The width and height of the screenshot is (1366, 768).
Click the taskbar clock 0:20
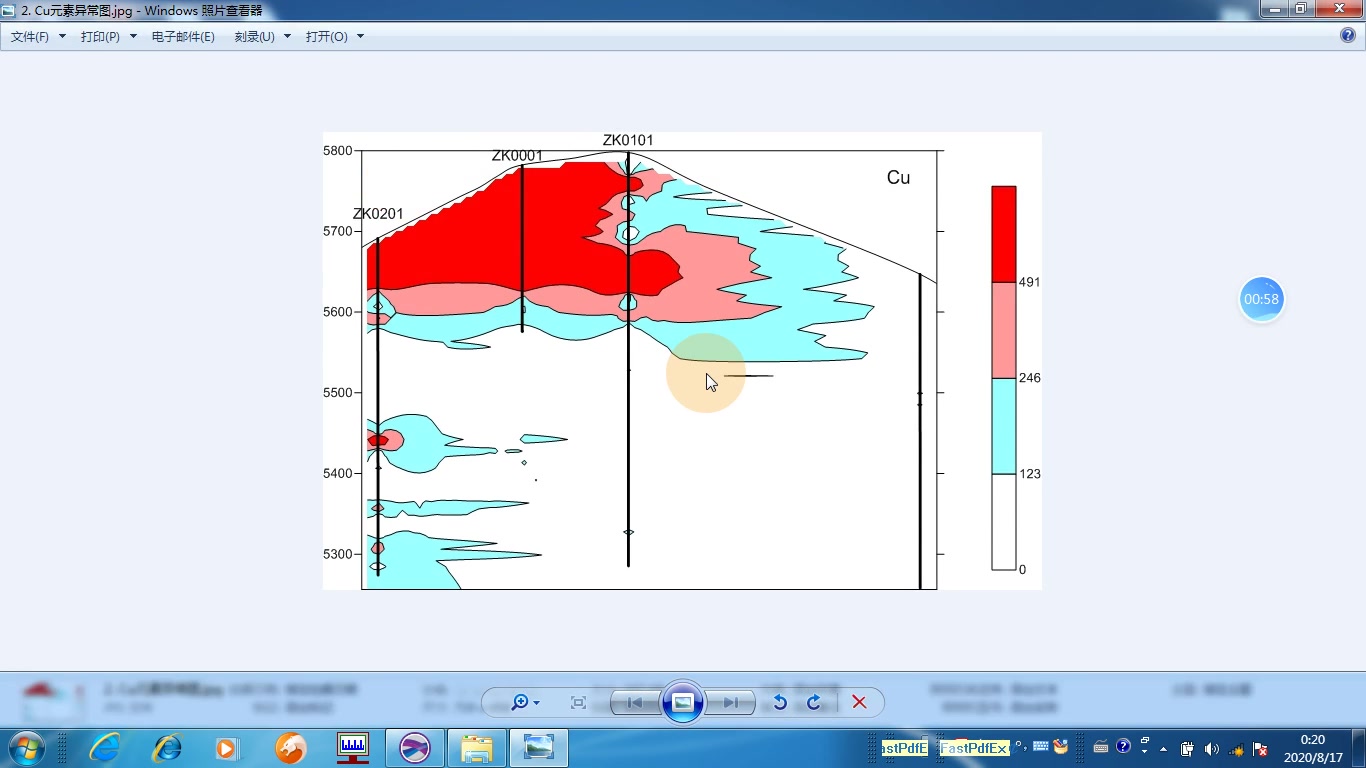(x=1312, y=740)
